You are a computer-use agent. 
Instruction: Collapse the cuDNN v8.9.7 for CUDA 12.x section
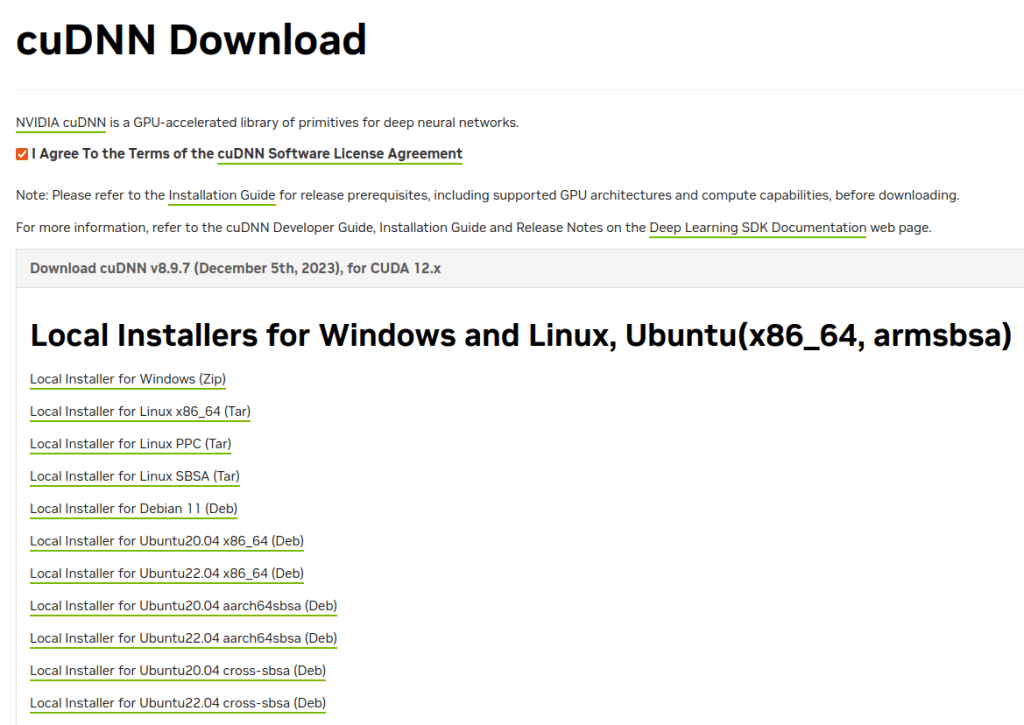[x=235, y=268]
